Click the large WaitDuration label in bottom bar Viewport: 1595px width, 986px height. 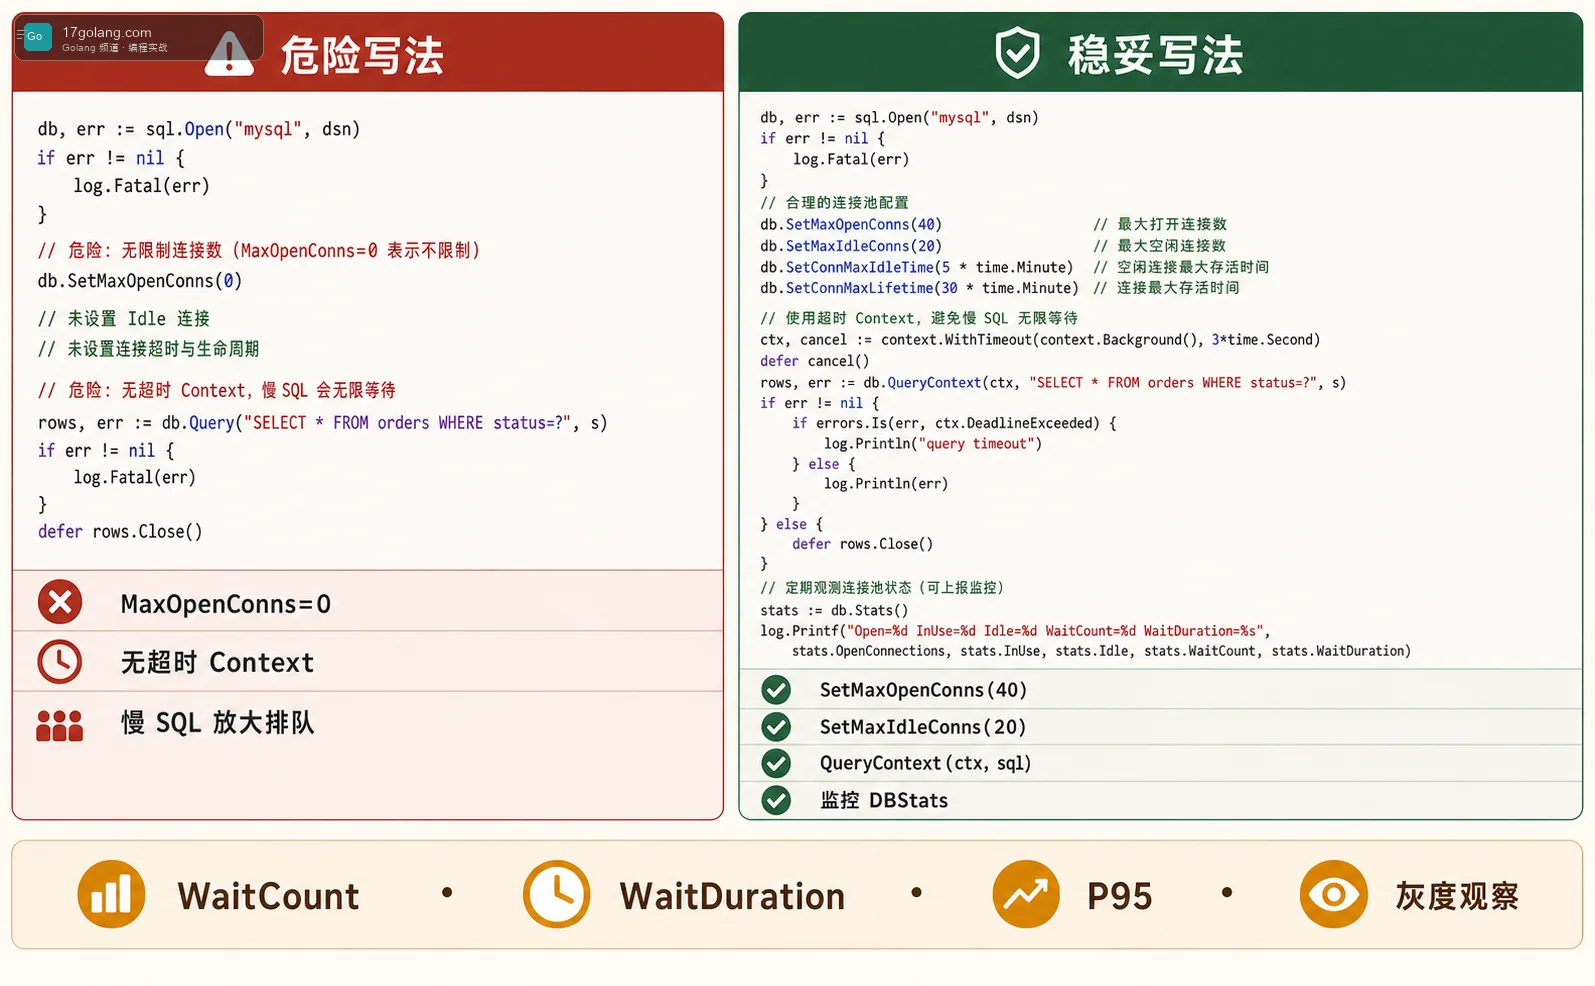point(732,896)
